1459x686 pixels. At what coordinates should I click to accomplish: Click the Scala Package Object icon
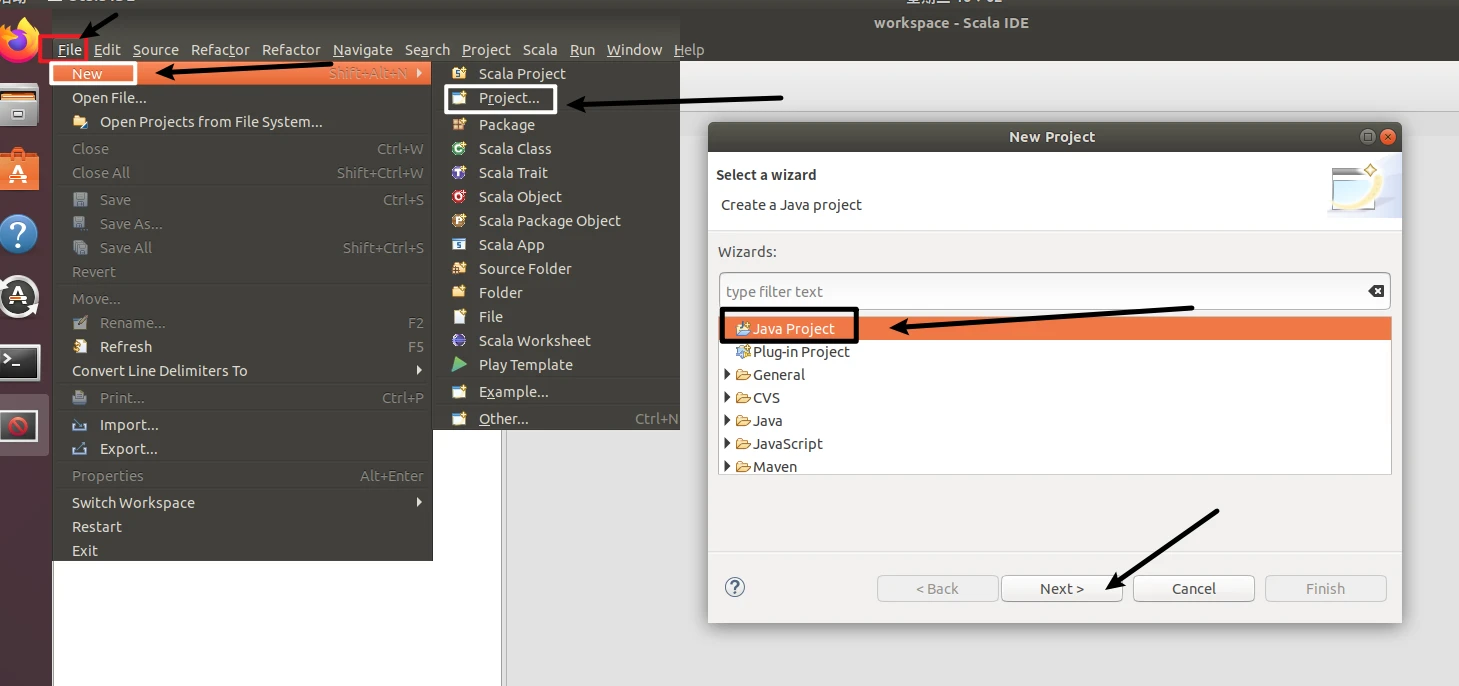point(459,221)
